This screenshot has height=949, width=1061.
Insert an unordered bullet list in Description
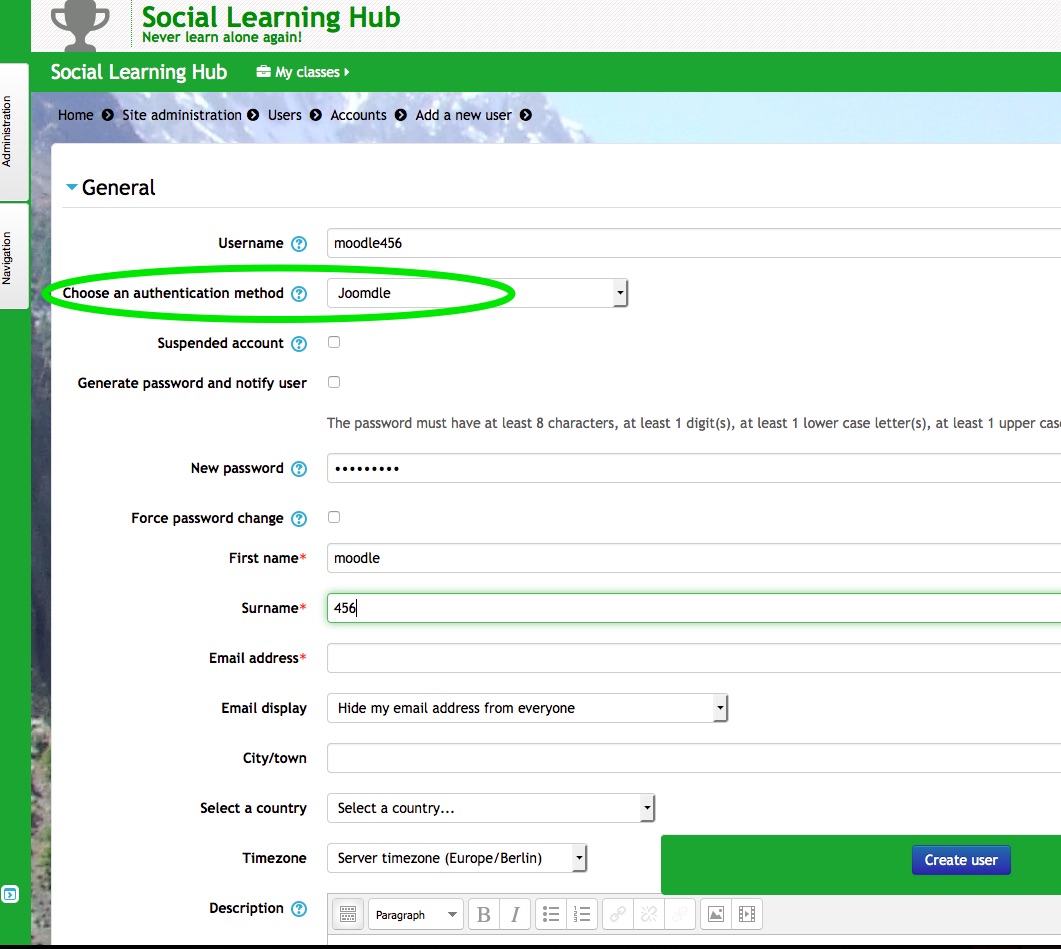[551, 914]
